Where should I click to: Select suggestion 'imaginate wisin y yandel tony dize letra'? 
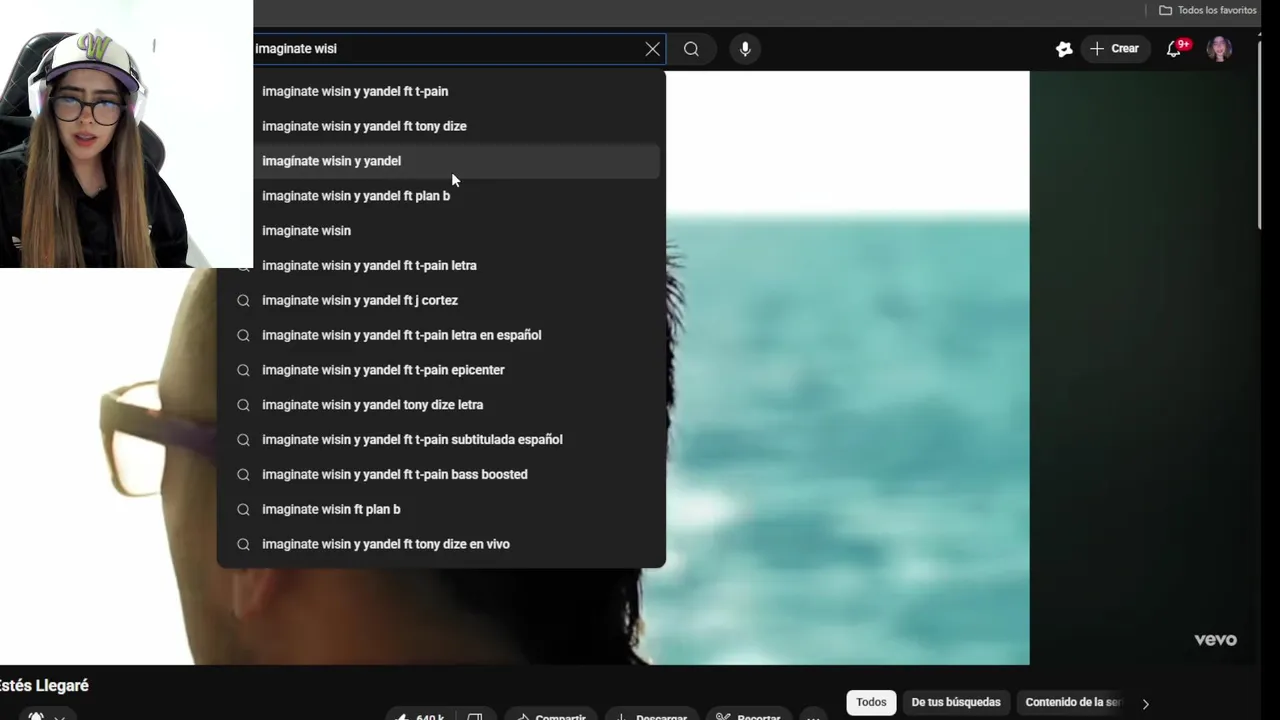441,405
